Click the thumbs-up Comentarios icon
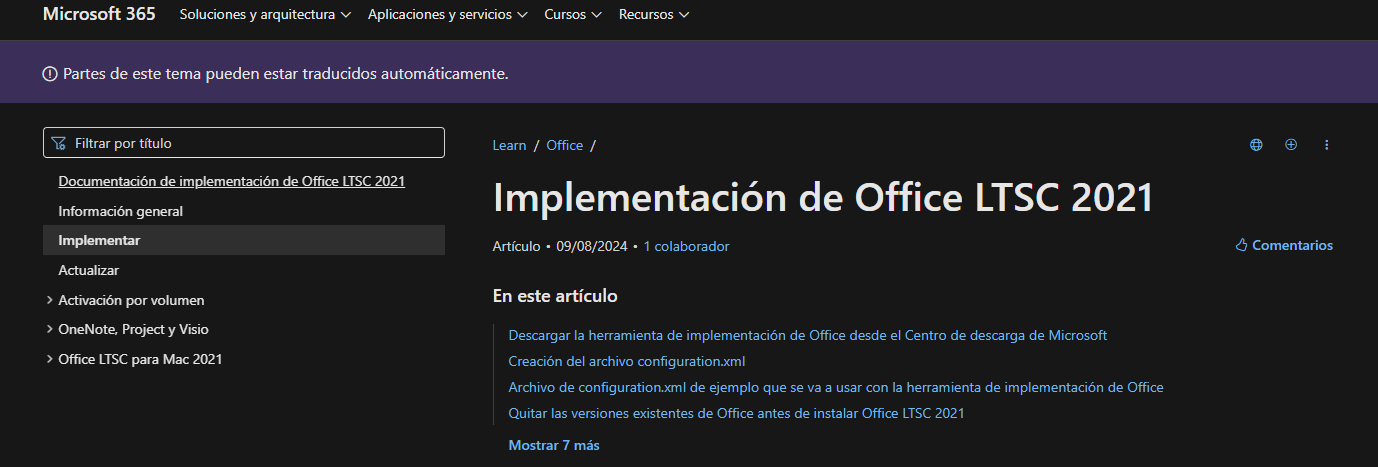 pyautogui.click(x=1242, y=245)
